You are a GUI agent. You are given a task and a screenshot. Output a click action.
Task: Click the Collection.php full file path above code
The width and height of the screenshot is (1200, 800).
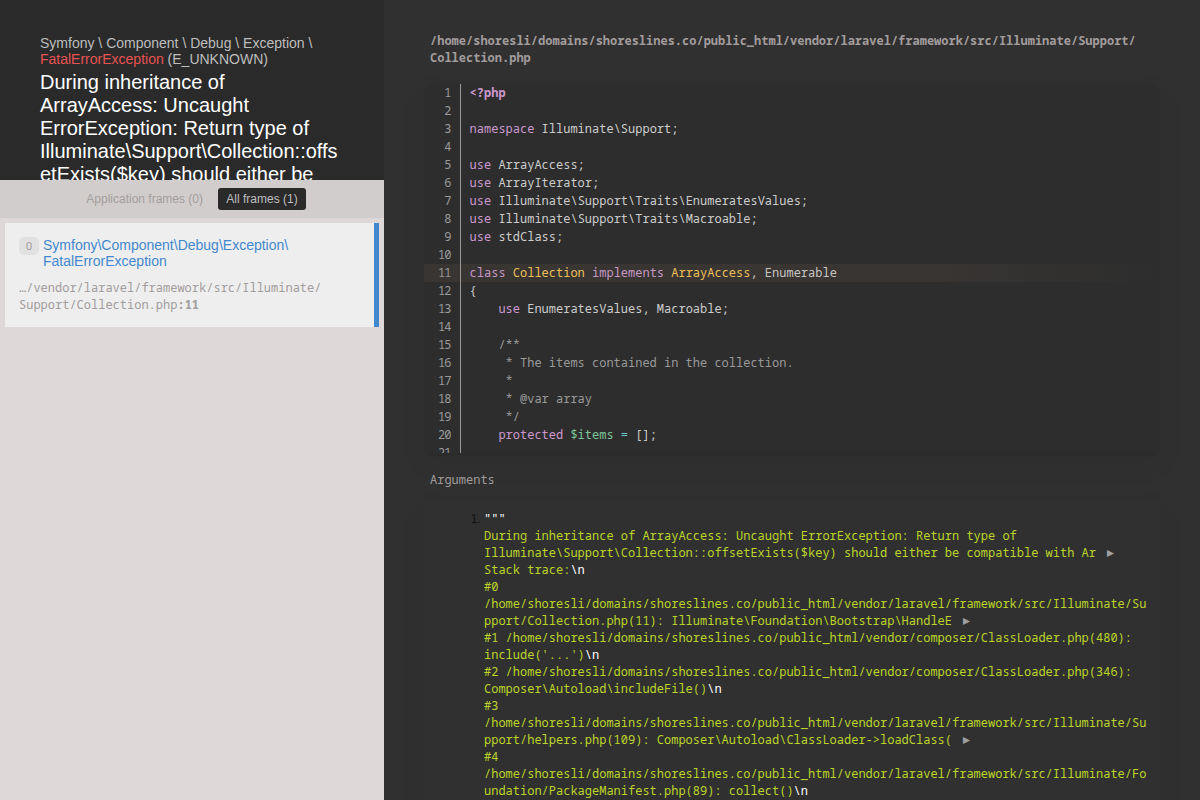[782, 49]
